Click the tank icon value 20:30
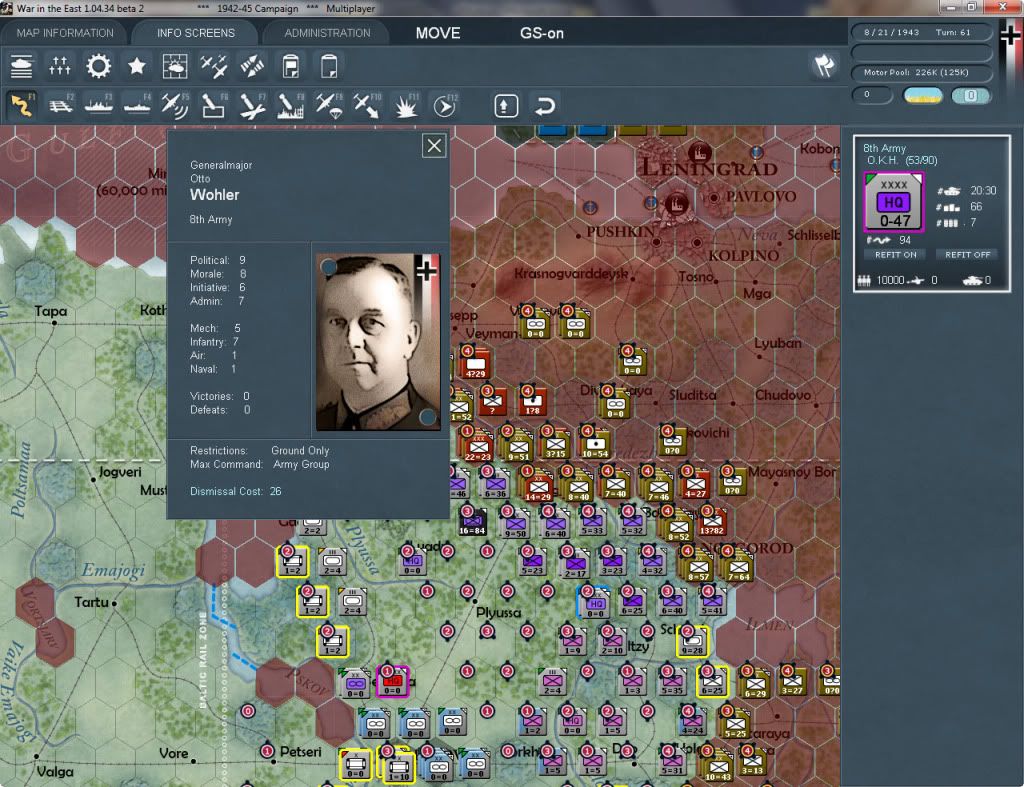Screen dimensions: 1024x787 pyautogui.click(x=983, y=190)
